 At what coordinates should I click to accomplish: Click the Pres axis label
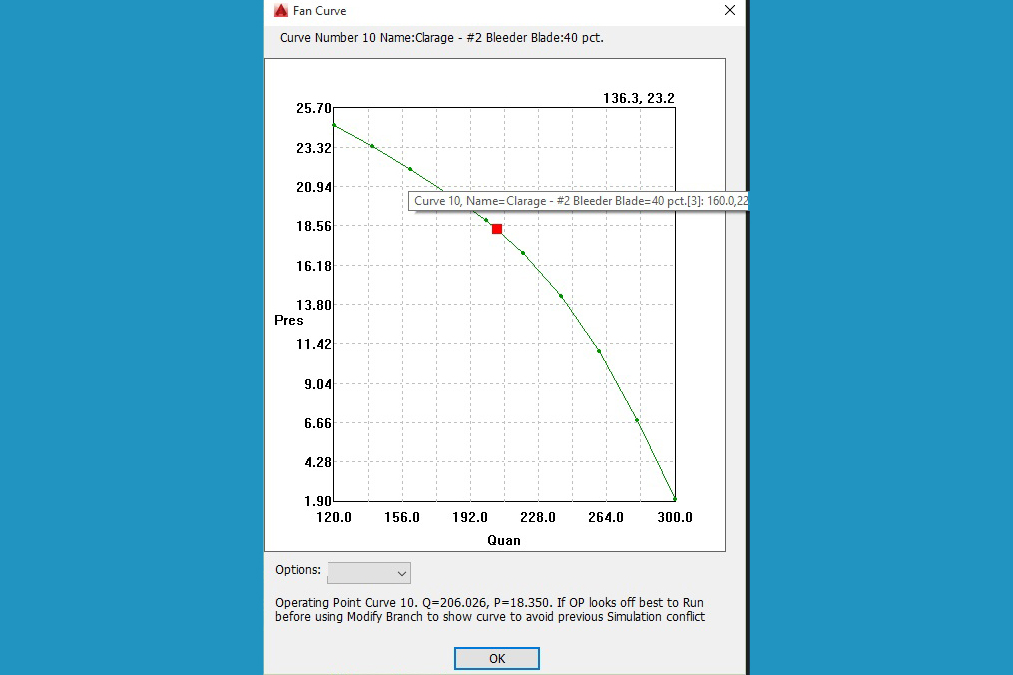coord(289,321)
